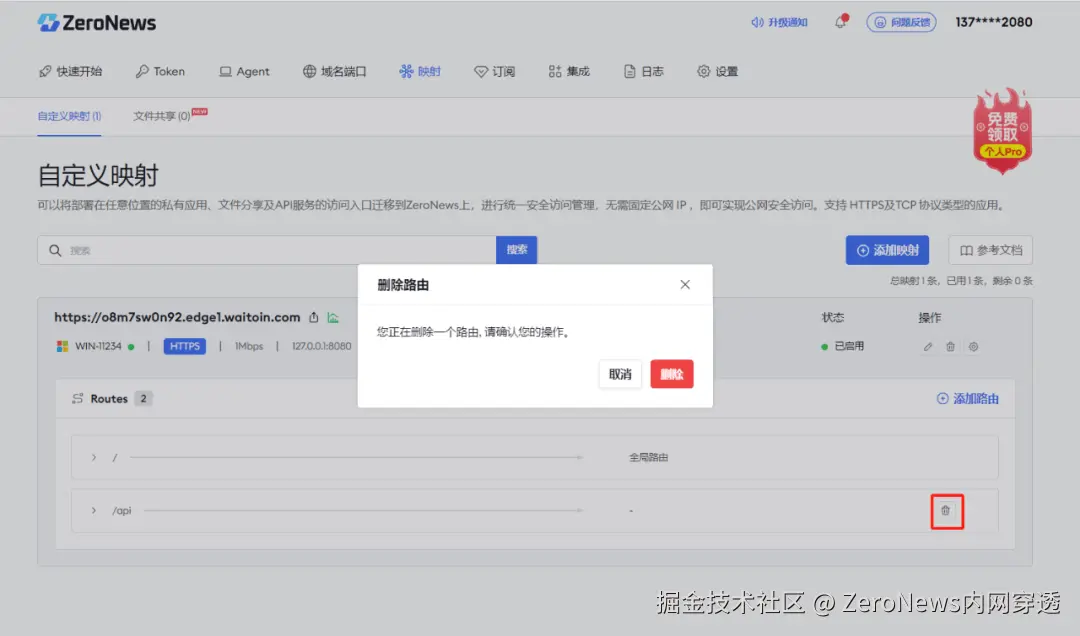The height and width of the screenshot is (636, 1080).
Task: Click the 1Mbps bandwidth text
Action: pos(249,346)
